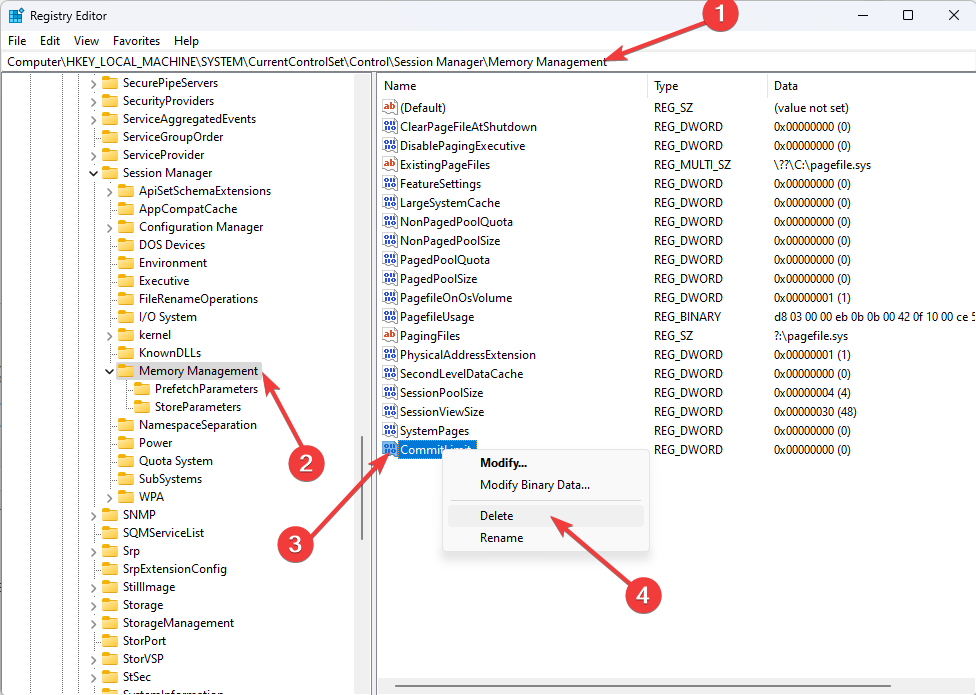Click the PagefileUsage binary value icon
This screenshot has height=695, width=976.
pyautogui.click(x=390, y=316)
